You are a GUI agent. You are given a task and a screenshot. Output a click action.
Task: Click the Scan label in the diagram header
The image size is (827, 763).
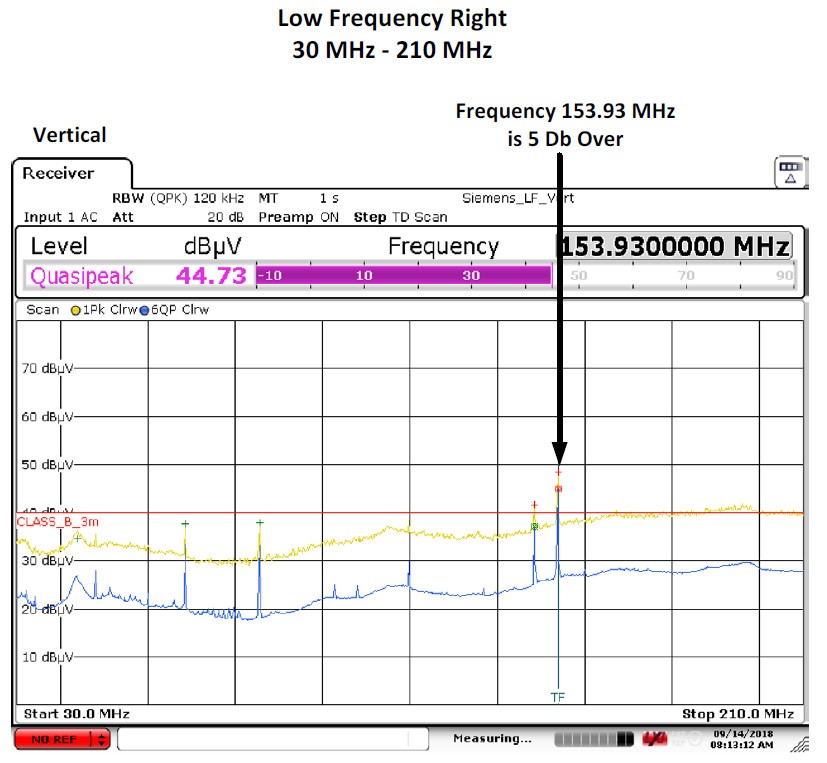click(43, 310)
